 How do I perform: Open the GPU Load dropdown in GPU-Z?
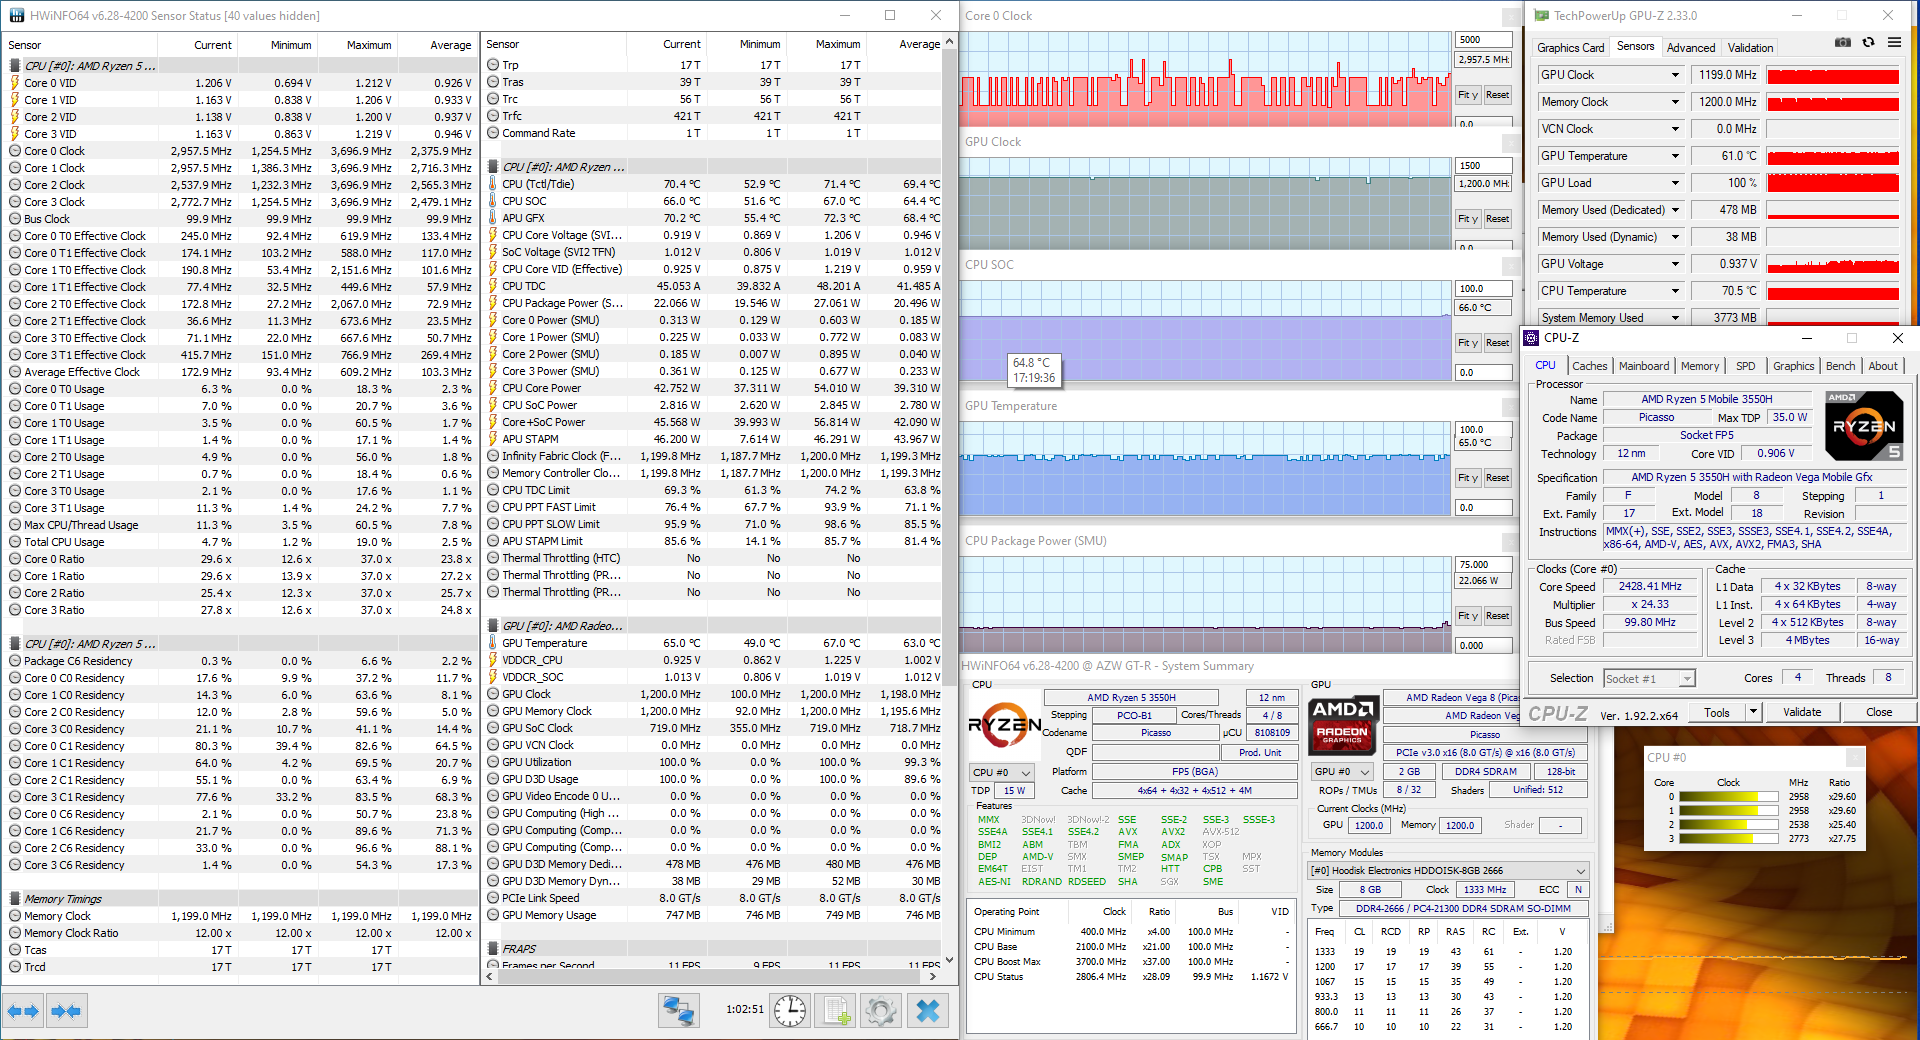click(x=1676, y=183)
